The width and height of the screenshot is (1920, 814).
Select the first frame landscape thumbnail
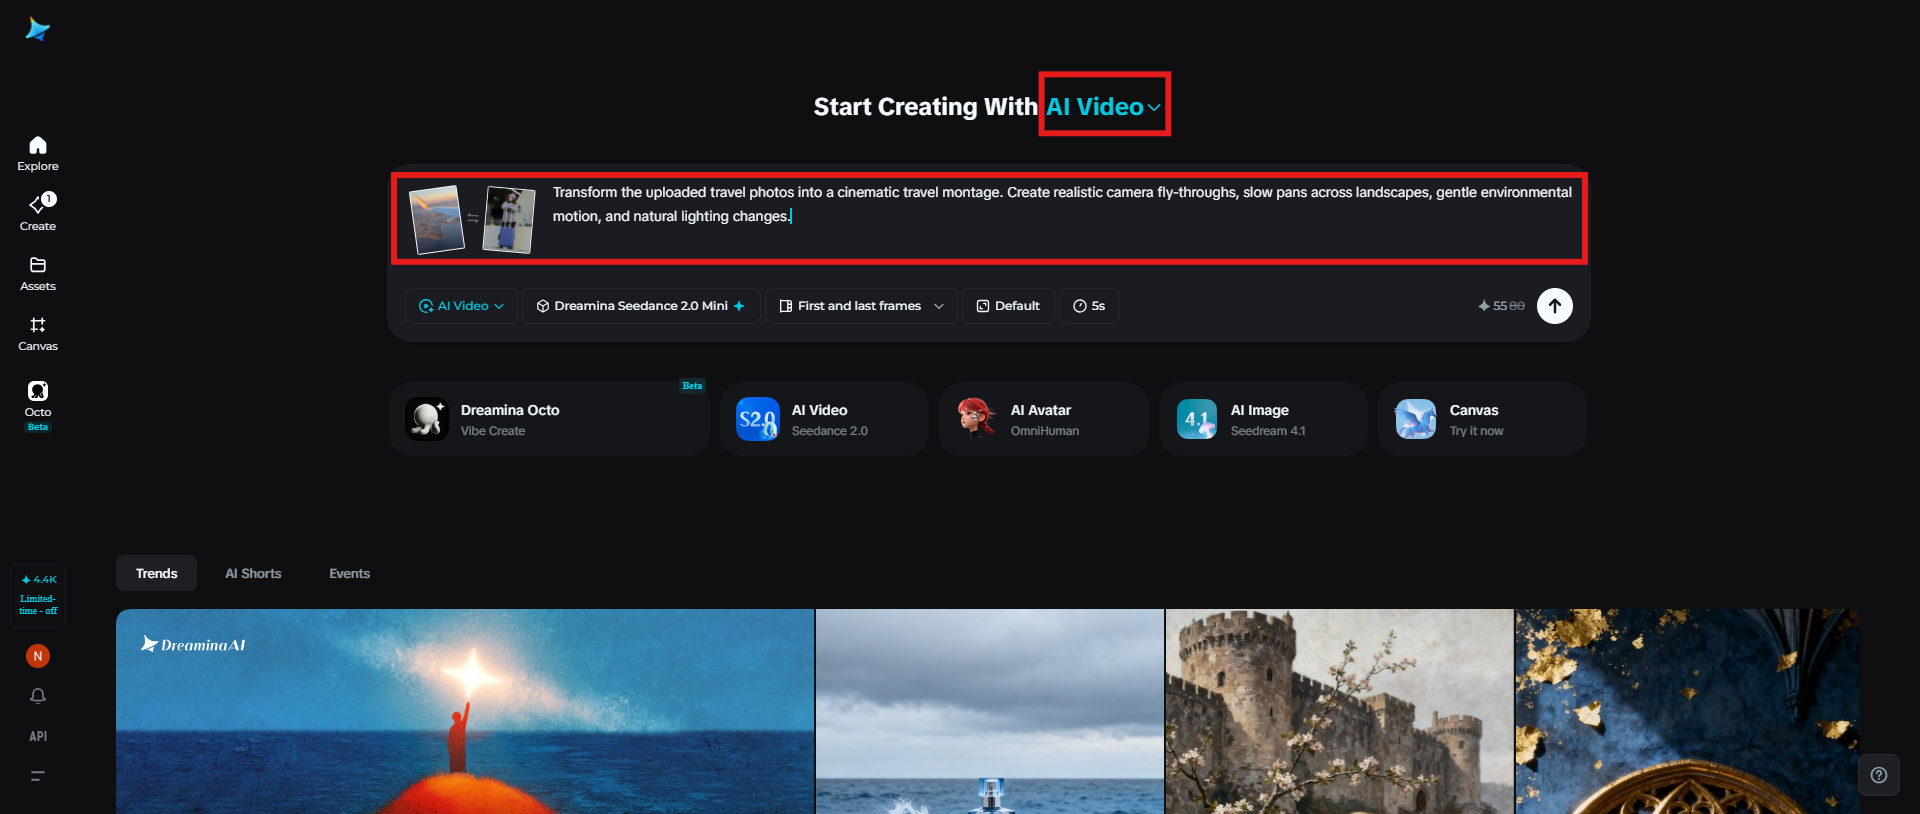[x=437, y=219]
